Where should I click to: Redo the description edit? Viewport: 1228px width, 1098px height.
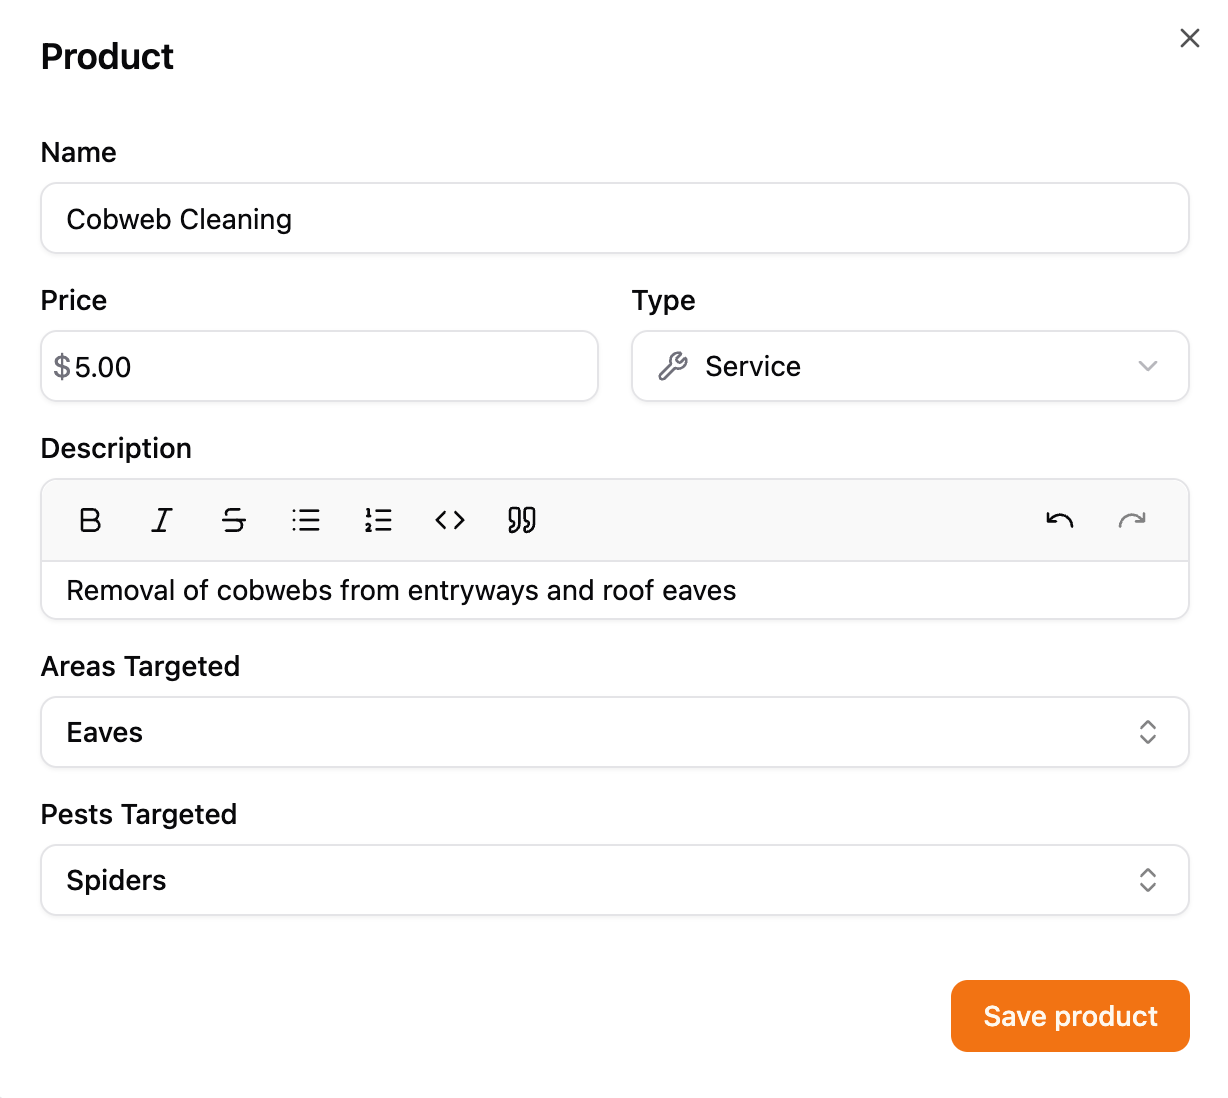pos(1132,520)
